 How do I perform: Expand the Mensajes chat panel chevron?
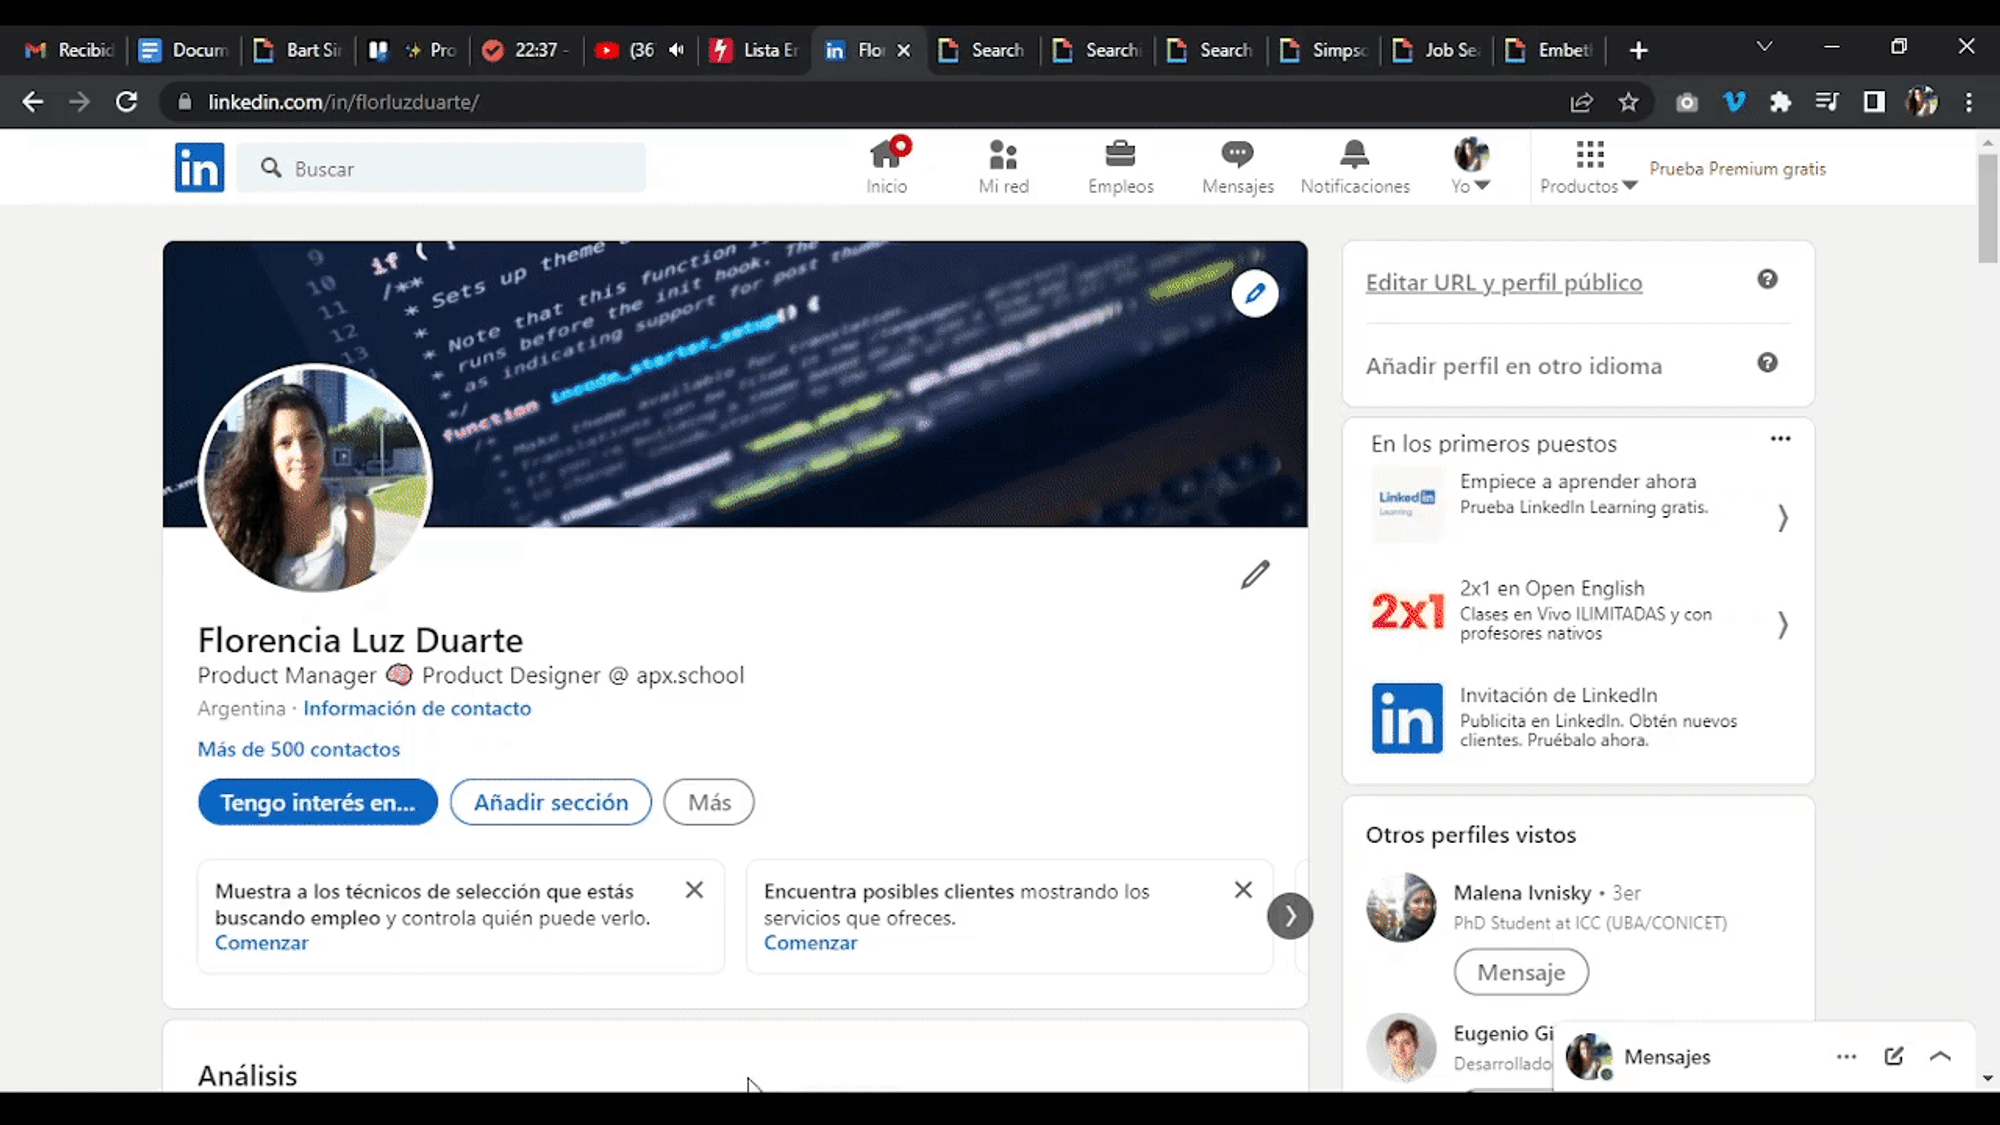coord(1940,1056)
